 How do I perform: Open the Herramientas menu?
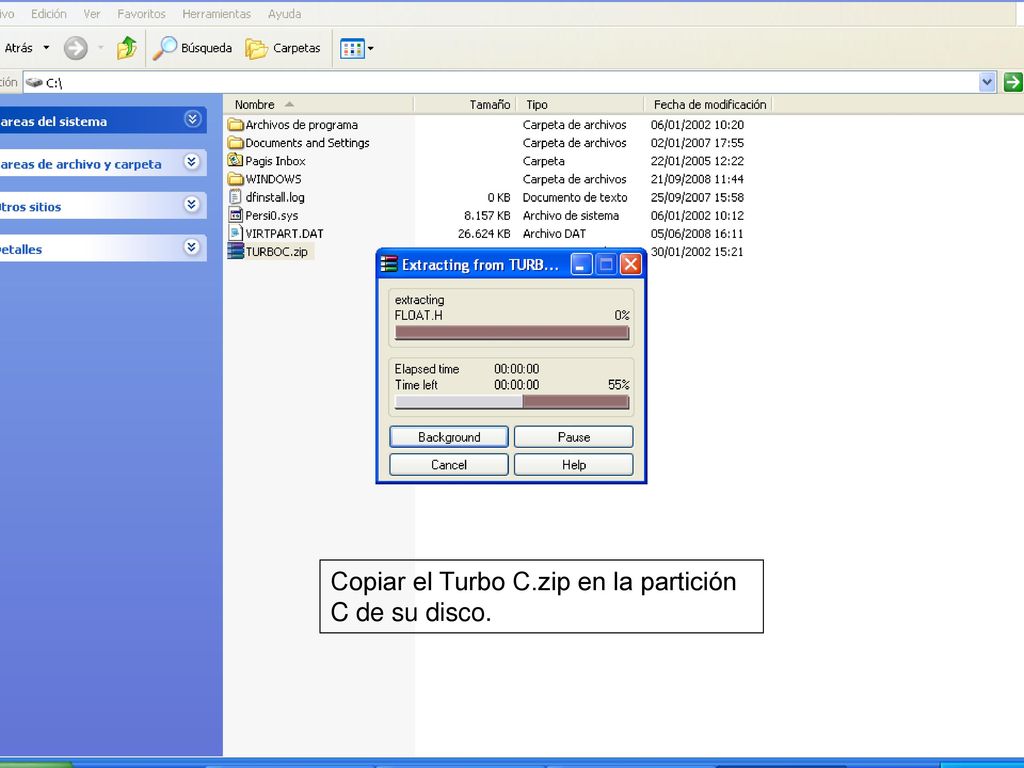pyautogui.click(x=216, y=14)
